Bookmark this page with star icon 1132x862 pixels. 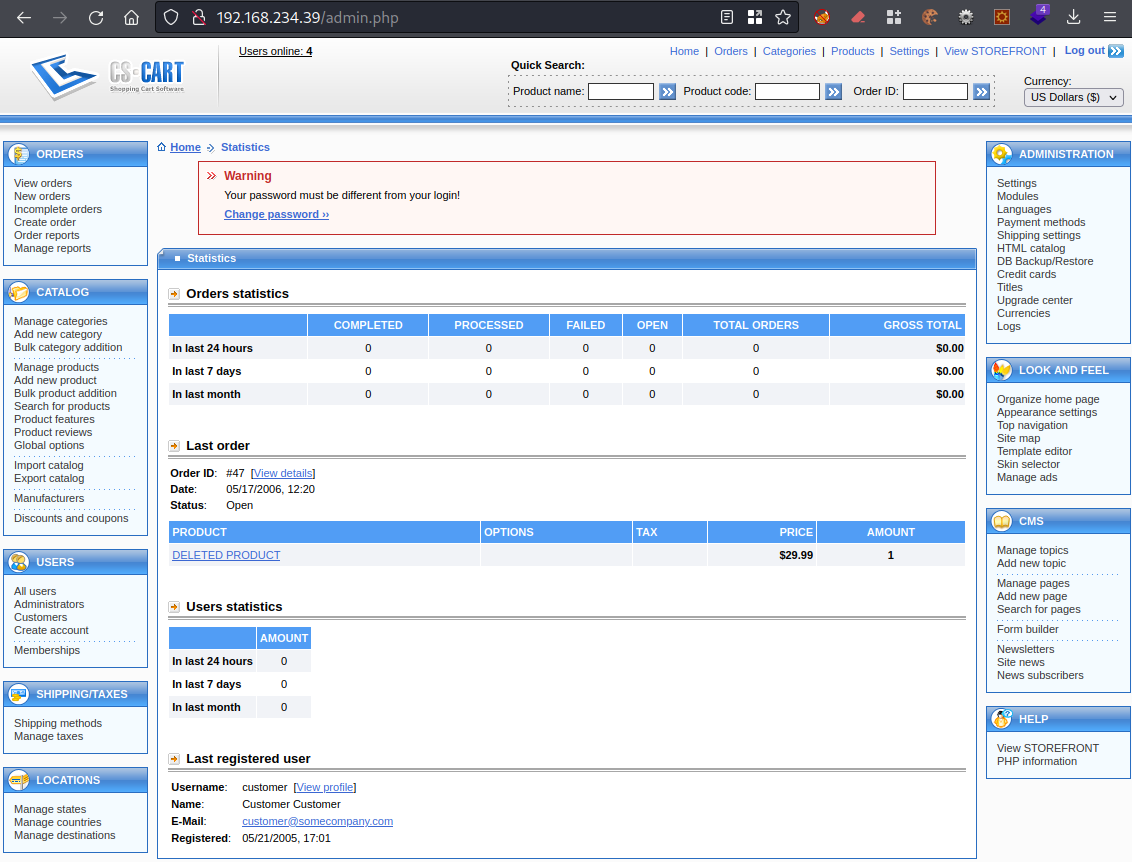[783, 17]
